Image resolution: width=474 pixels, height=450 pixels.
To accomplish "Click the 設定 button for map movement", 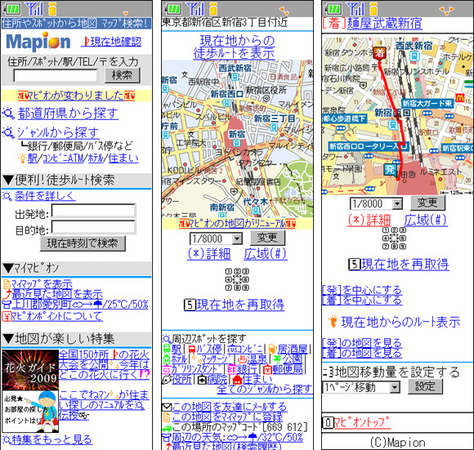I will pos(425,387).
